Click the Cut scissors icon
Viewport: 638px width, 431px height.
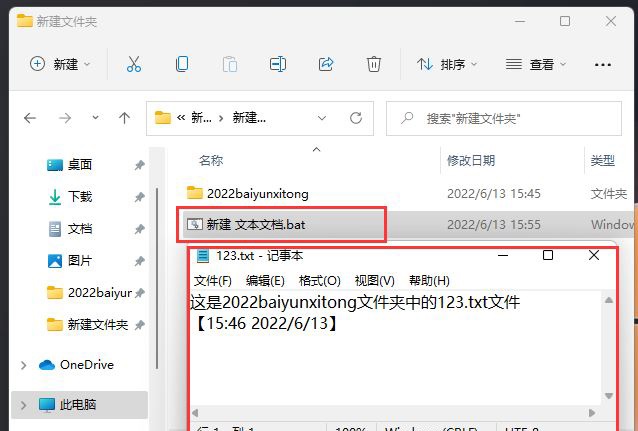tap(133, 64)
